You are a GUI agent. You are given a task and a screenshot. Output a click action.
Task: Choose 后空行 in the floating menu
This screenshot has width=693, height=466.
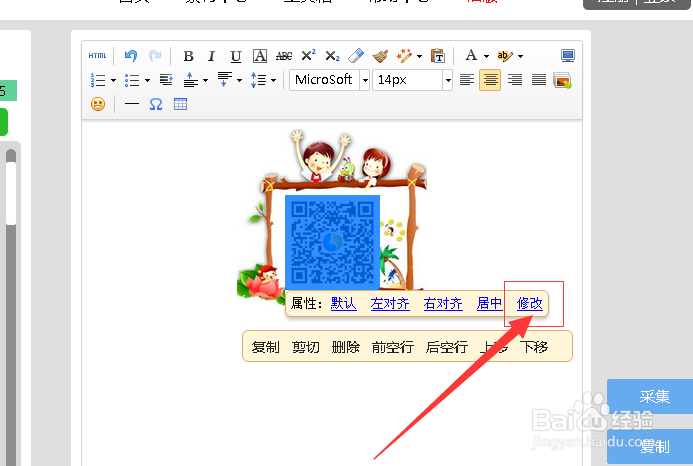(446, 347)
